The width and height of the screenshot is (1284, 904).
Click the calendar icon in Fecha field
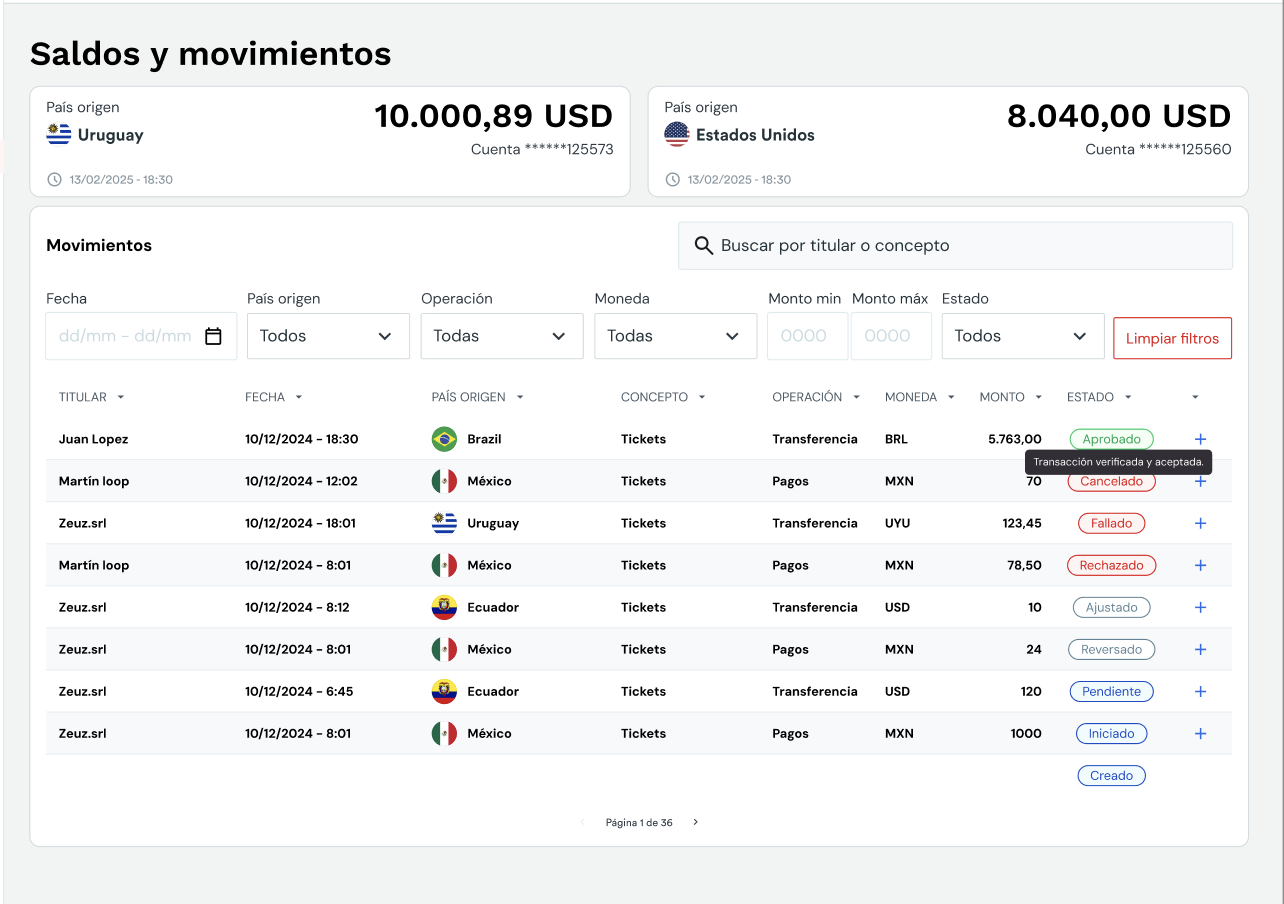213,336
